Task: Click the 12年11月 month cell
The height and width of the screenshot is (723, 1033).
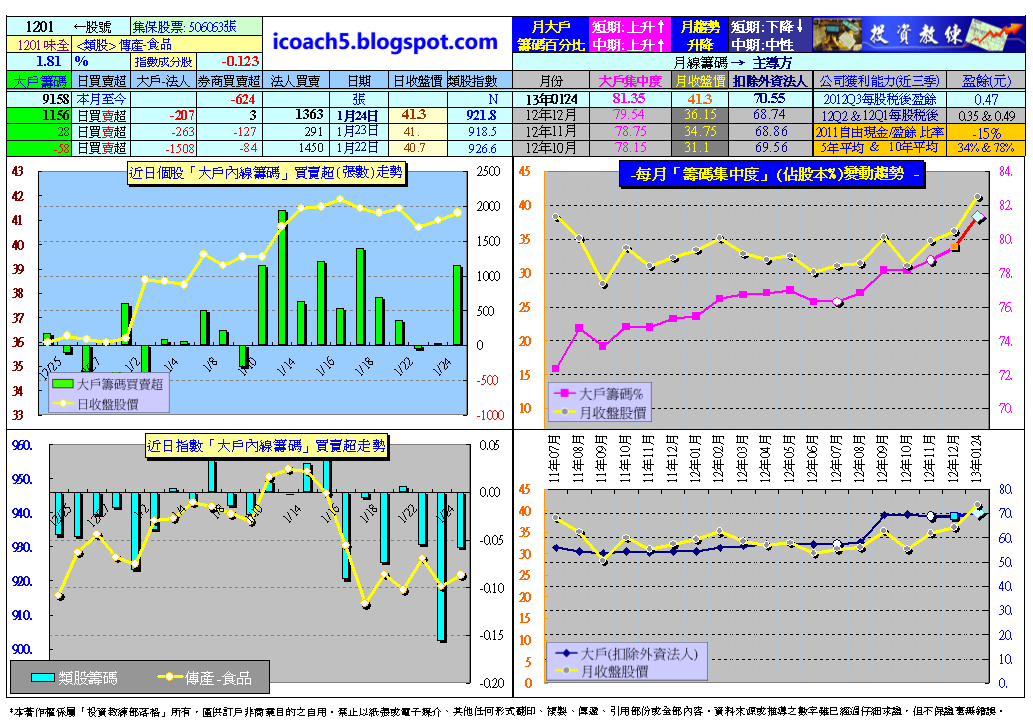Action: coord(551,131)
